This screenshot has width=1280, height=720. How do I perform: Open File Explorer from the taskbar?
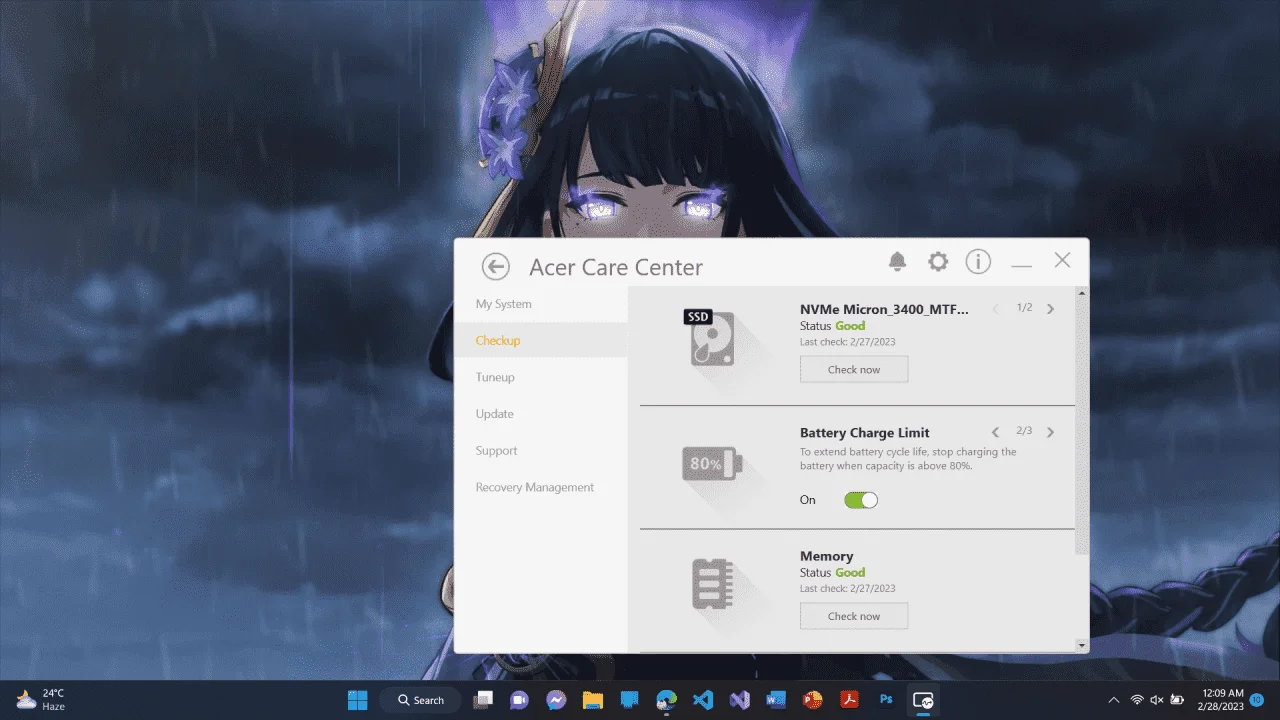coord(593,700)
